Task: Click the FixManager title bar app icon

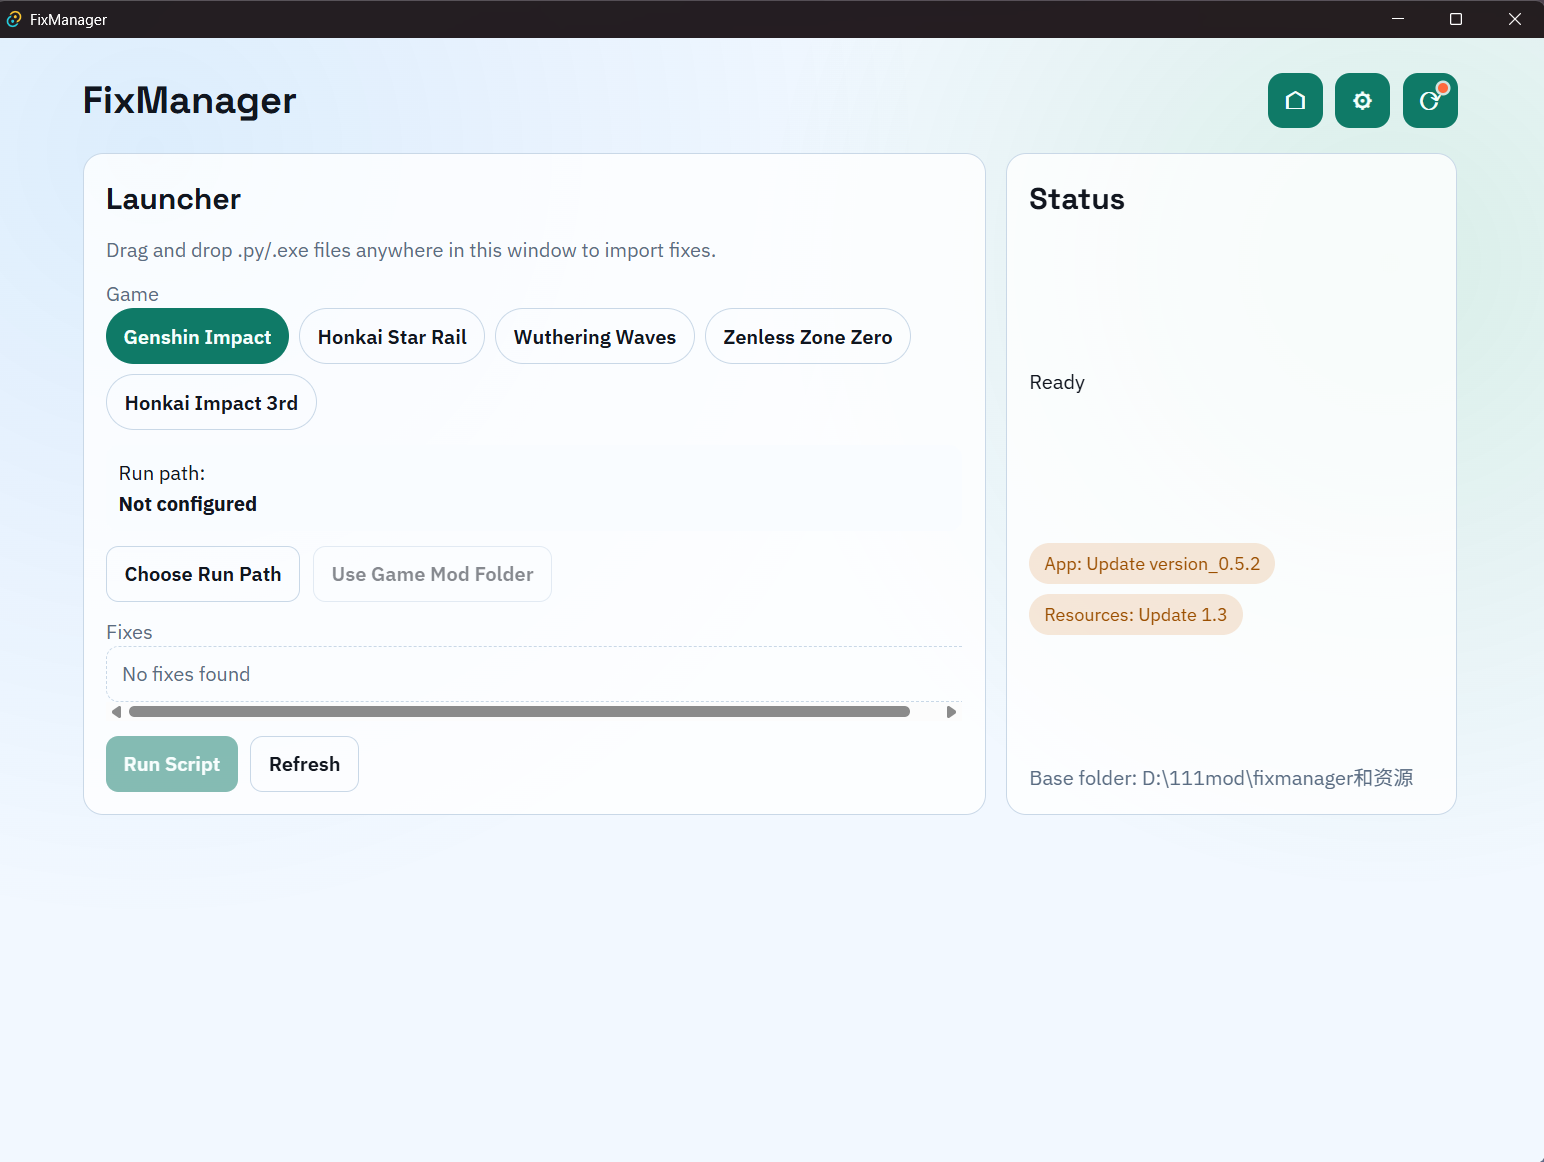Action: pos(14,19)
